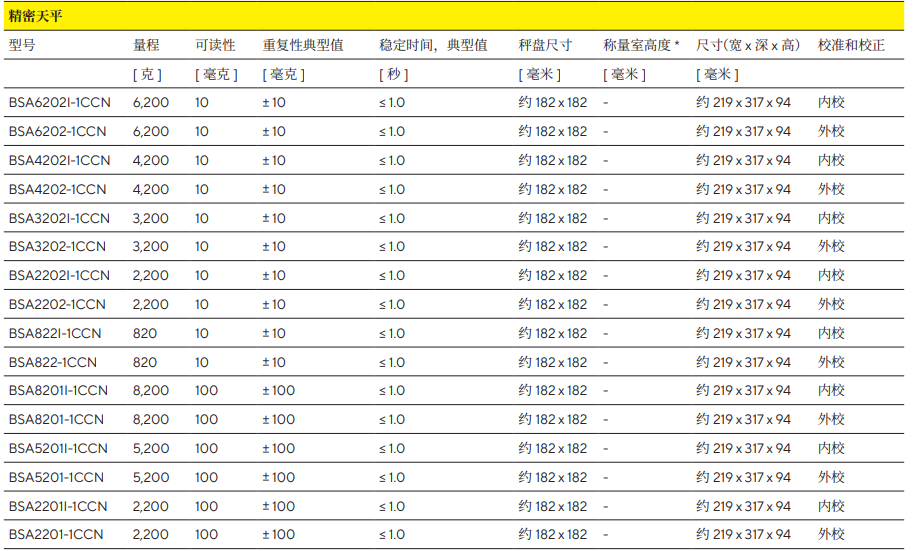Screen dimensions: 917x551
Task: Select the 型号 column header
Action: coord(22,45)
